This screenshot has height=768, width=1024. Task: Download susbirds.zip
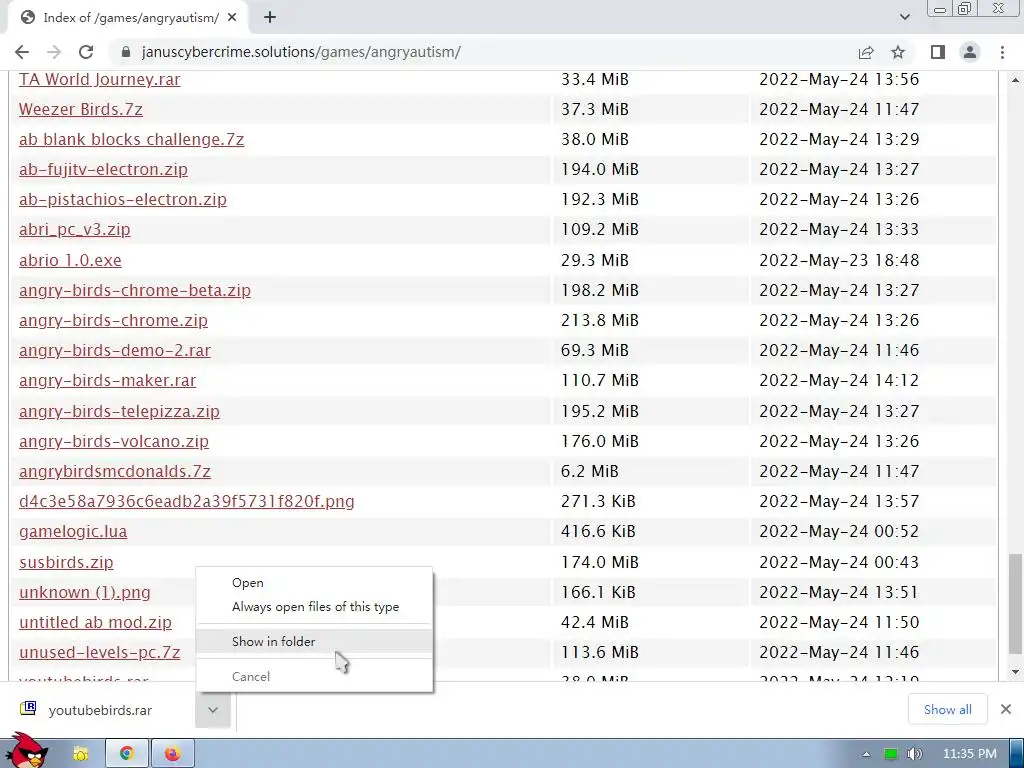(66, 562)
